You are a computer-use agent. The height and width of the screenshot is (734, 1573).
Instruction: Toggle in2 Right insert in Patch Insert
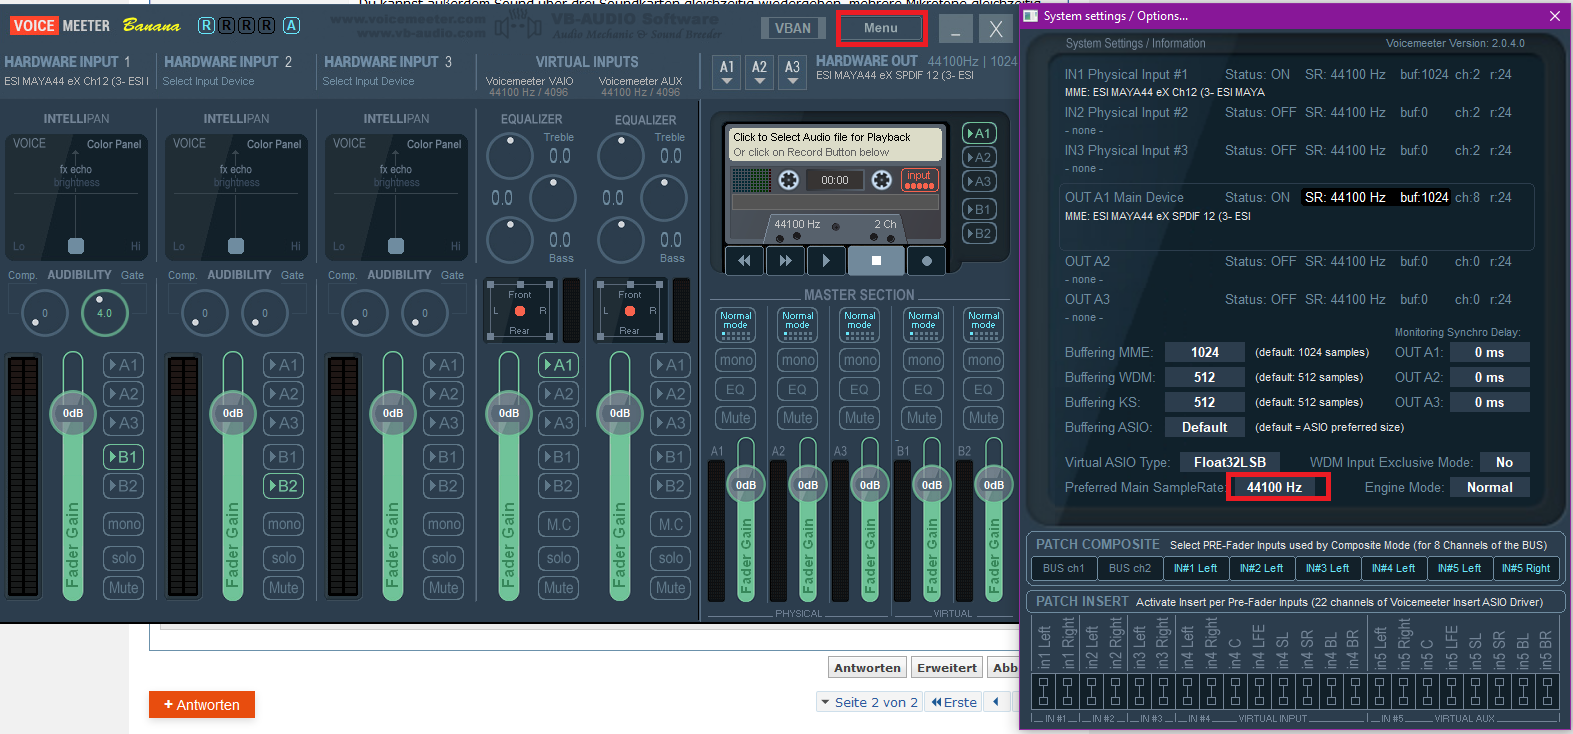pos(1115,690)
